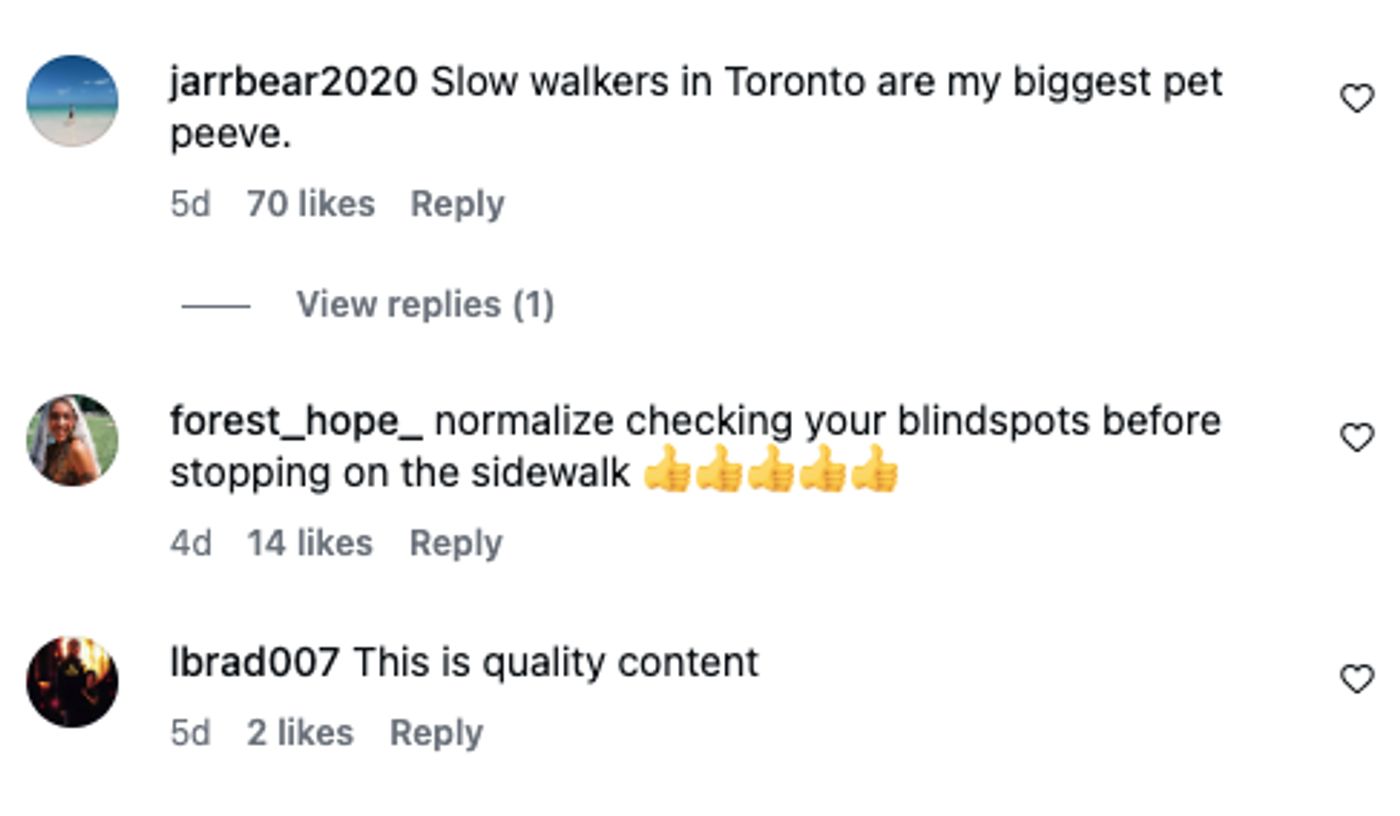This screenshot has height=816, width=1400.
Task: Heart the "This is quality content" comment
Action: 1356,679
